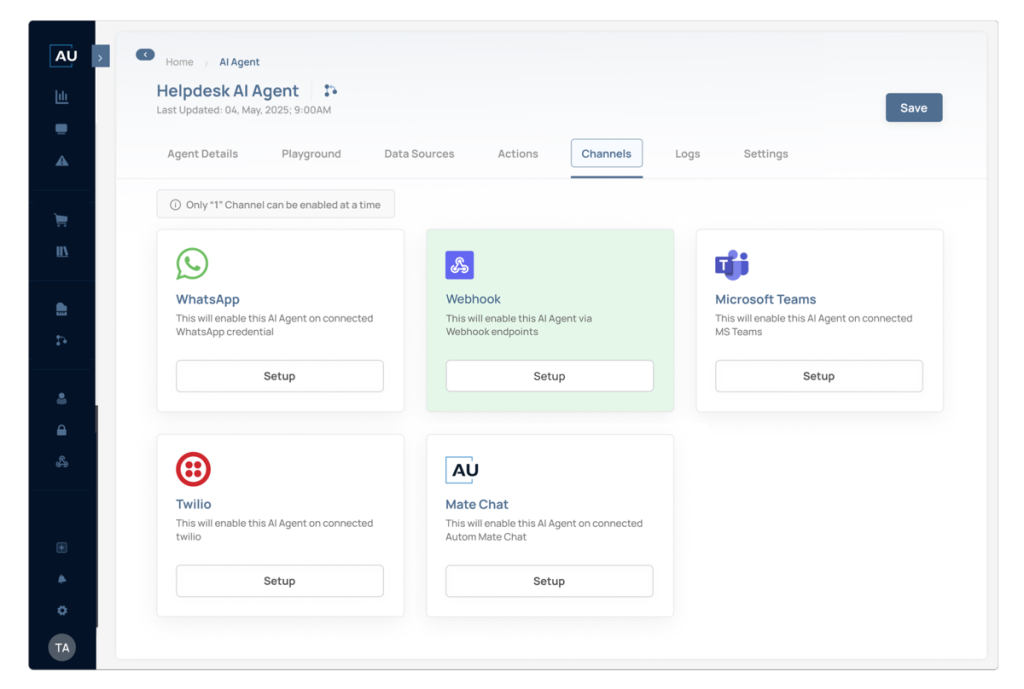Click the back chevron next to Home
This screenshot has height=689, width=1024.
pyautogui.click(x=145, y=55)
